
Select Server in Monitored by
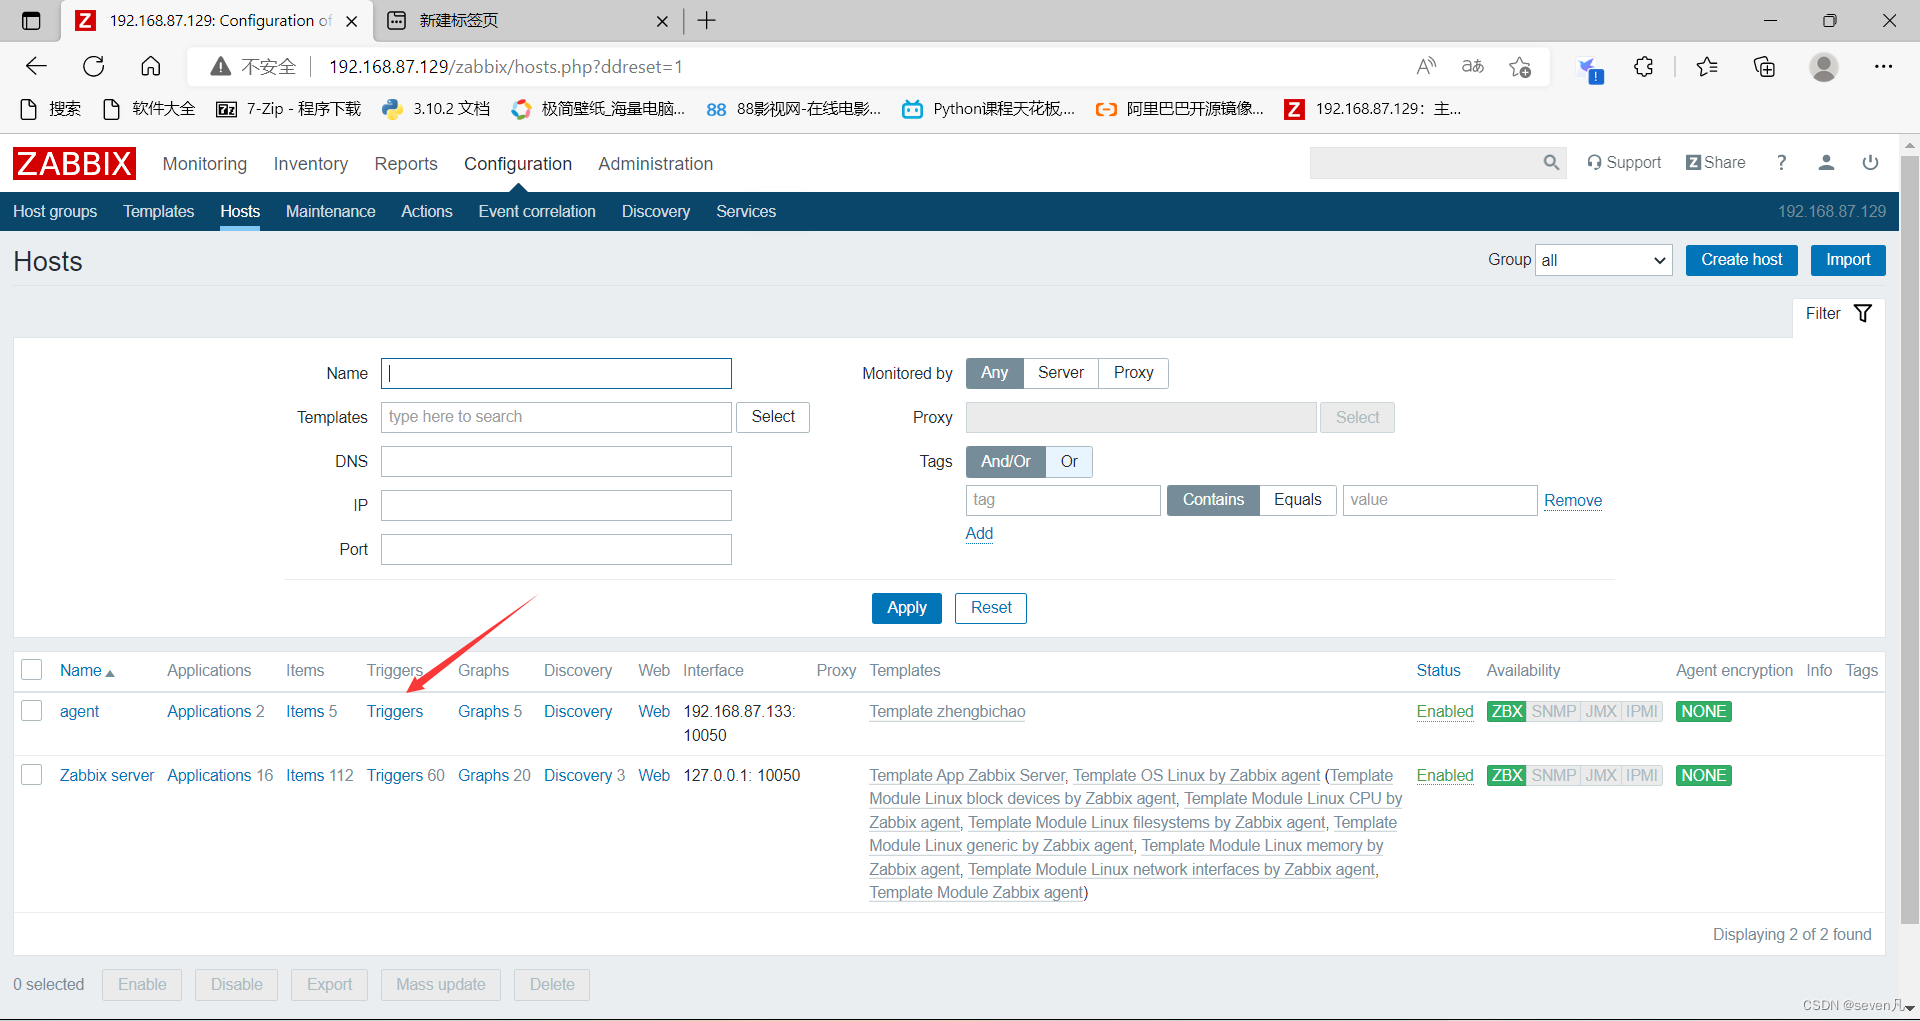tap(1061, 373)
